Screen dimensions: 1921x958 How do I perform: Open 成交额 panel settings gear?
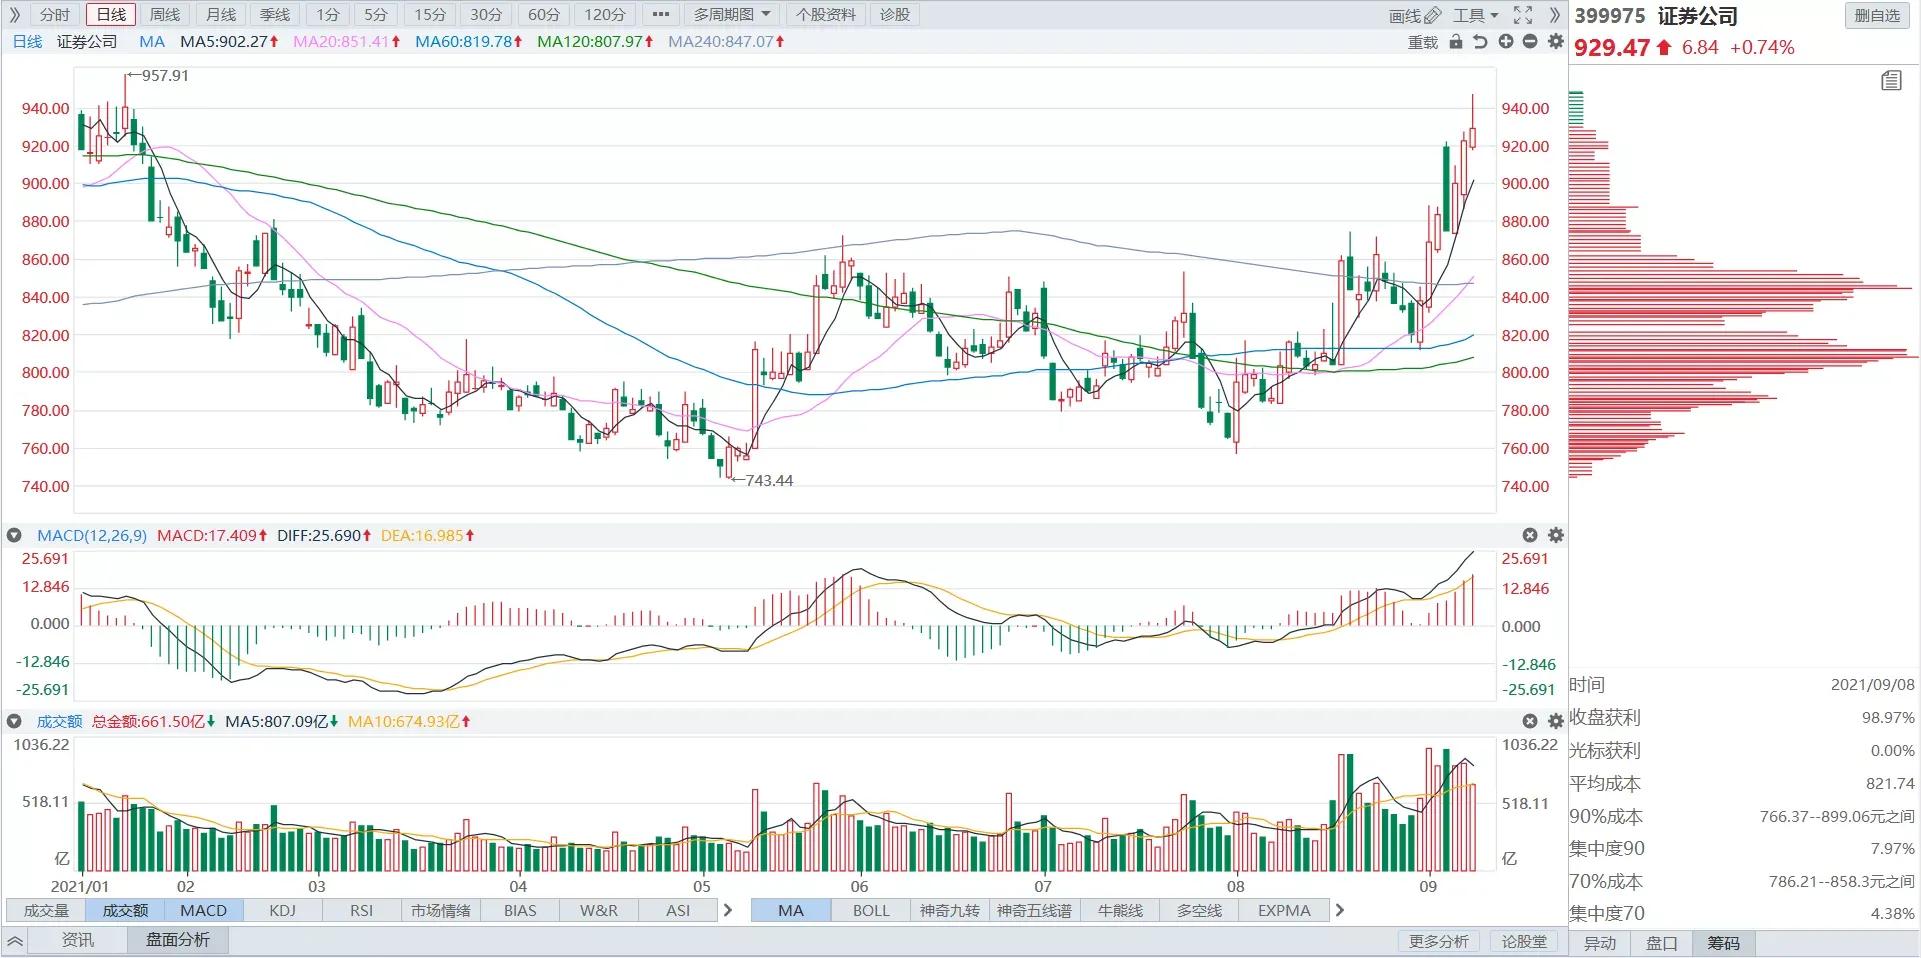pyautogui.click(x=1555, y=721)
